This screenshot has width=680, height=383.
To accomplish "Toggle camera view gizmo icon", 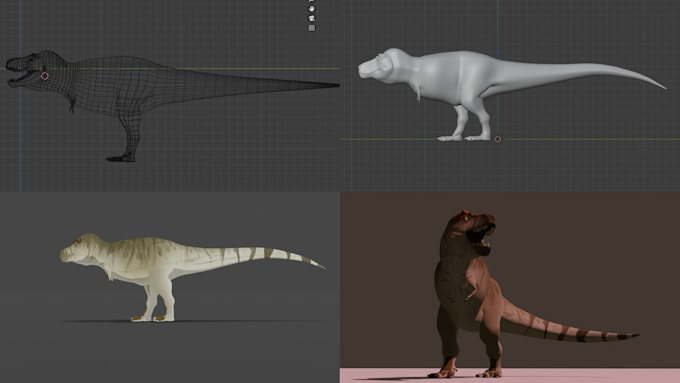I will [311, 18].
